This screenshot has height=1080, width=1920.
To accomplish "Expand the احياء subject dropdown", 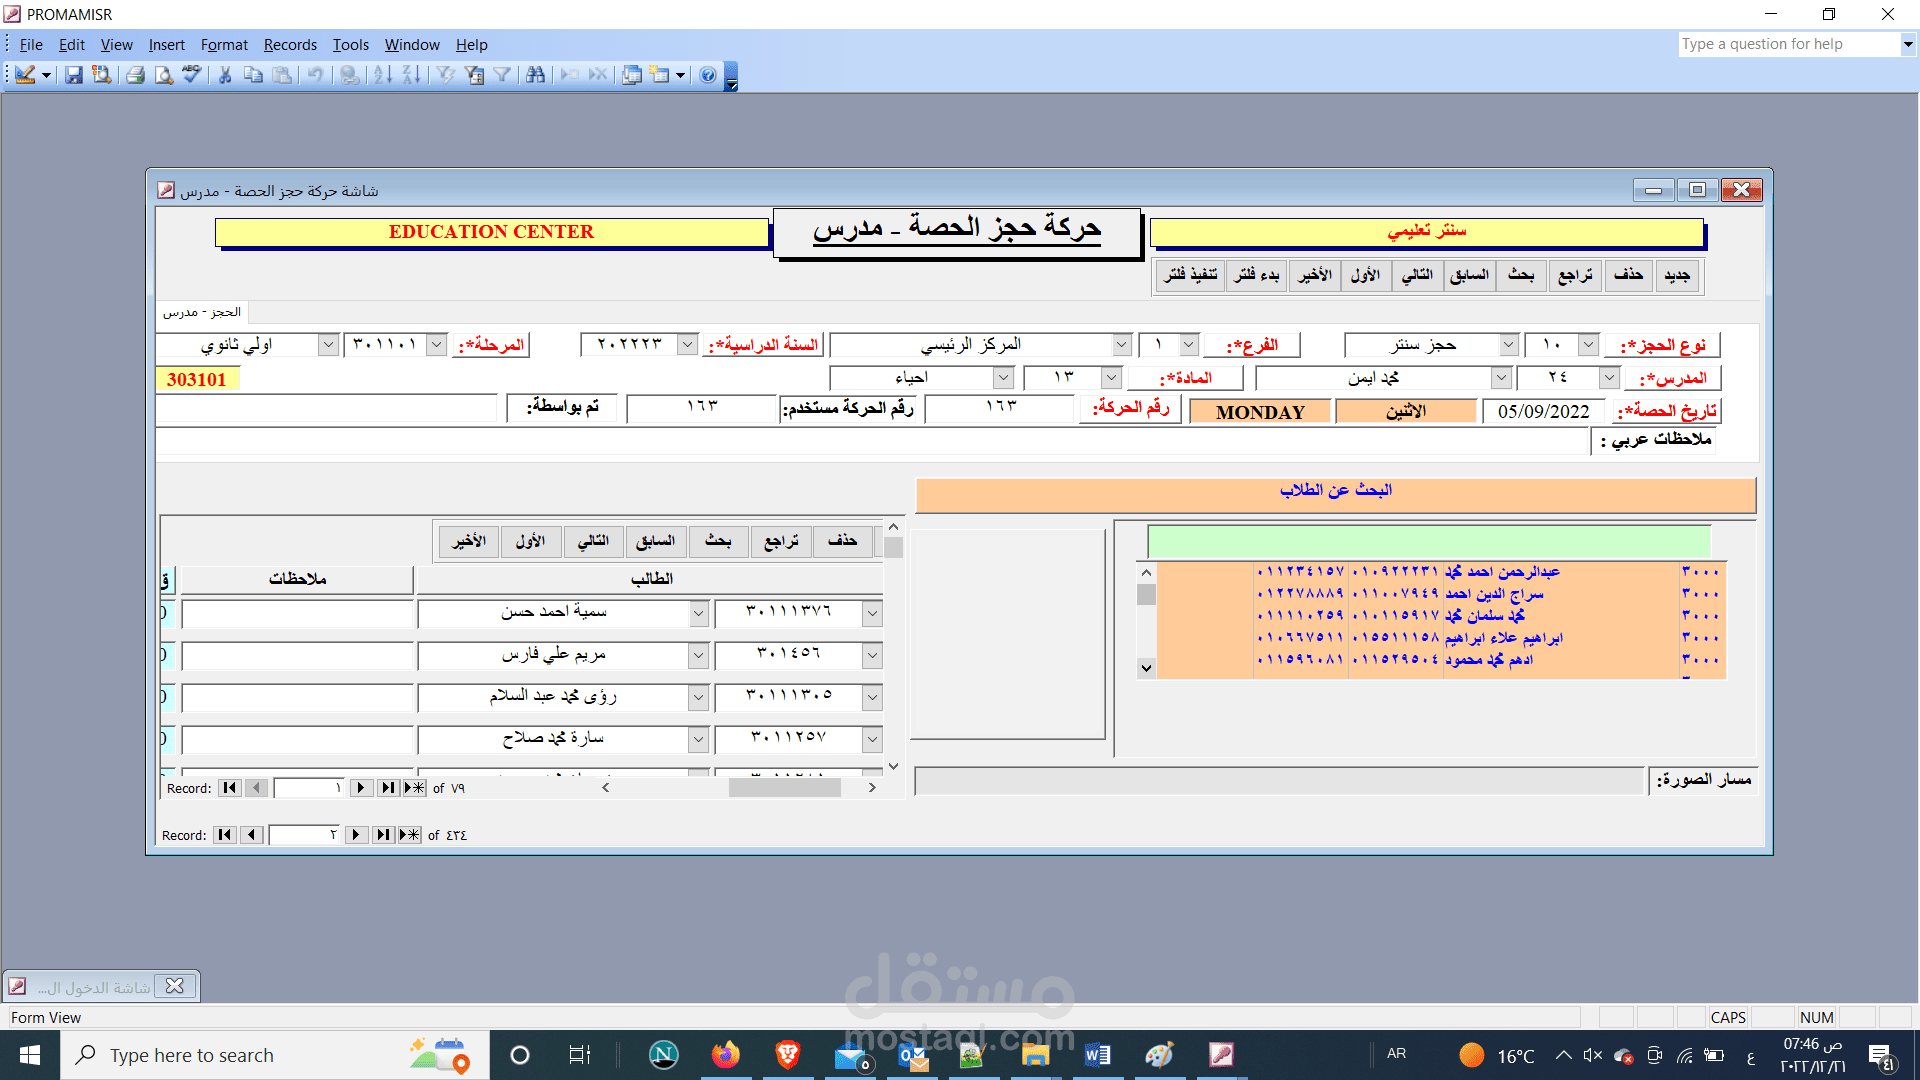I will 1003,378.
